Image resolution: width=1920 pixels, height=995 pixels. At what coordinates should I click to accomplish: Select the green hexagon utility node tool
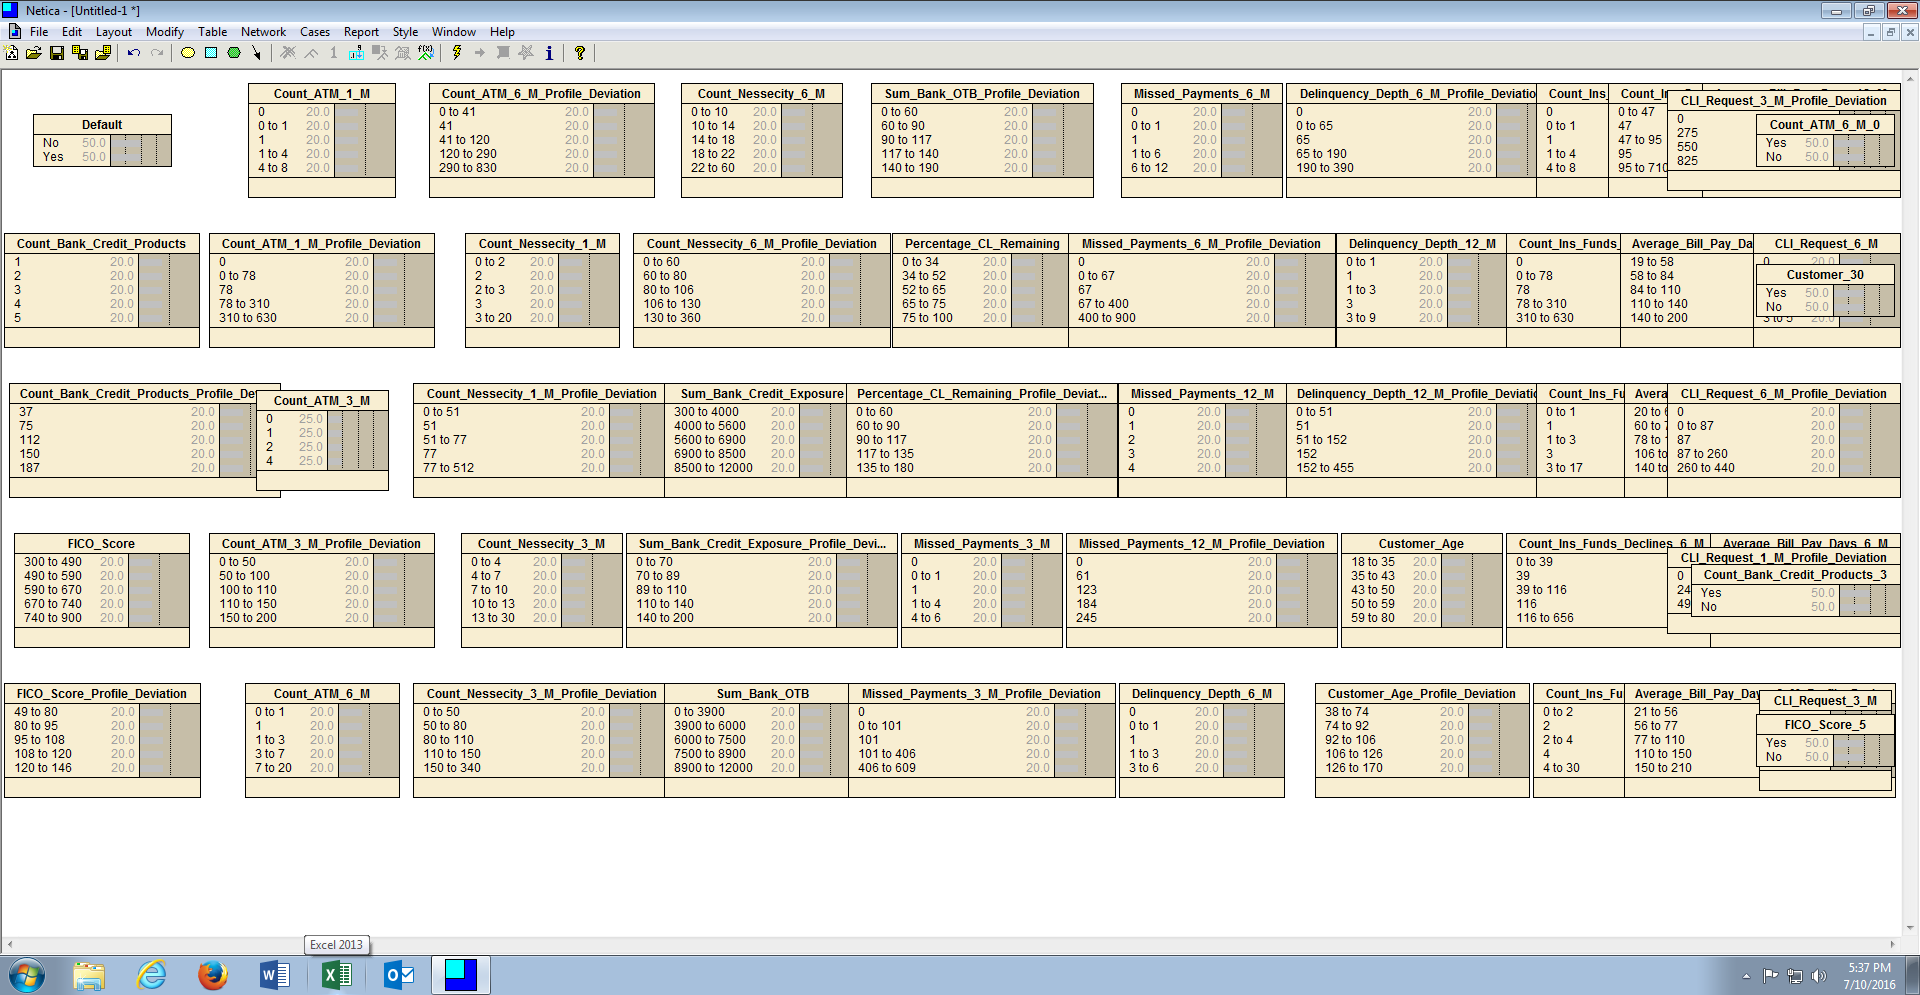click(x=234, y=53)
